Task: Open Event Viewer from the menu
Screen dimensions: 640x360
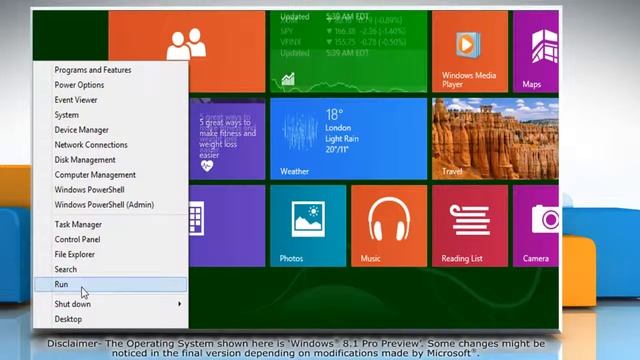Action: coord(111,100)
